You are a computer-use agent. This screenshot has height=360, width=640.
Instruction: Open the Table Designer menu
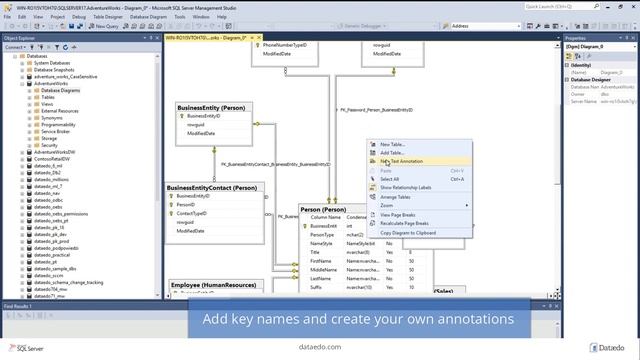(x=108, y=17)
